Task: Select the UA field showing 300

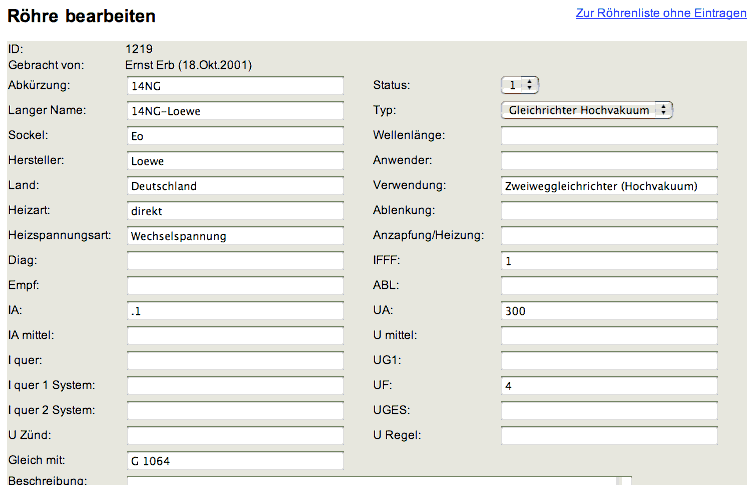Action: (609, 311)
